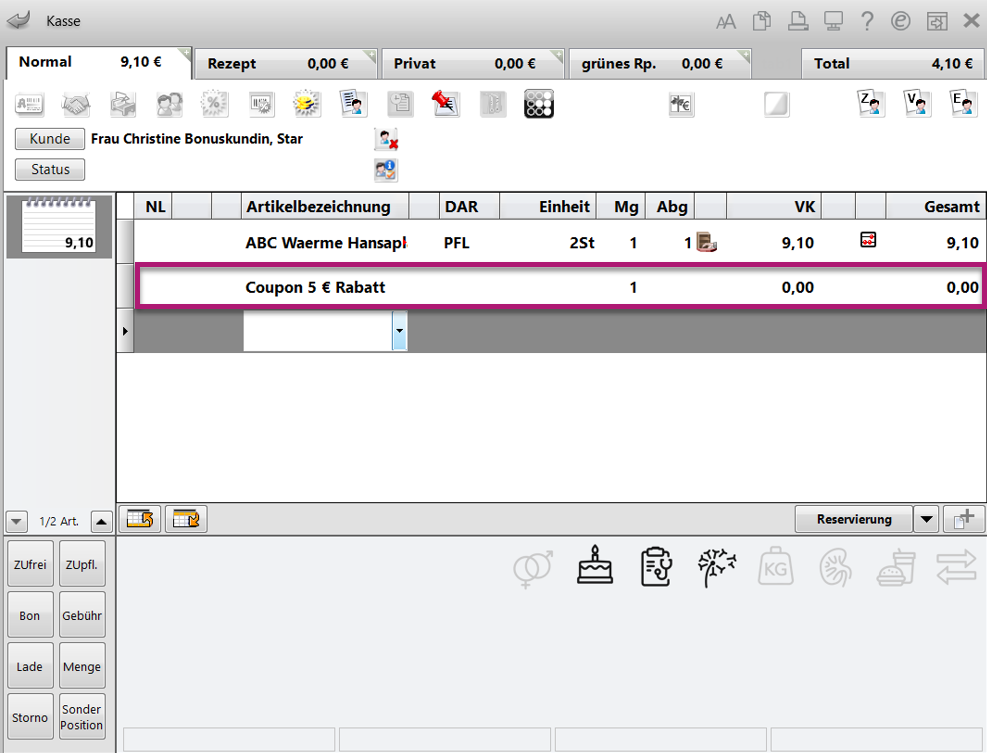The image size is (987, 753).
Task: Switch to the Privat tab
Action: pyautogui.click(x=471, y=63)
